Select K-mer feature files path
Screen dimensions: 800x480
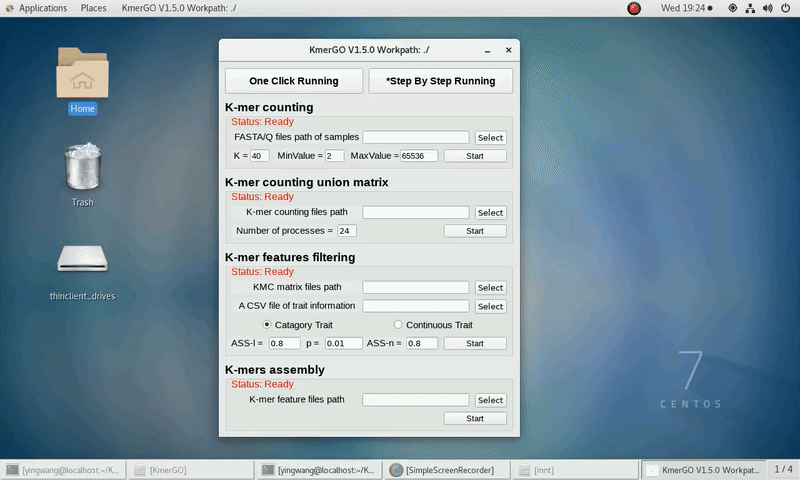click(490, 400)
